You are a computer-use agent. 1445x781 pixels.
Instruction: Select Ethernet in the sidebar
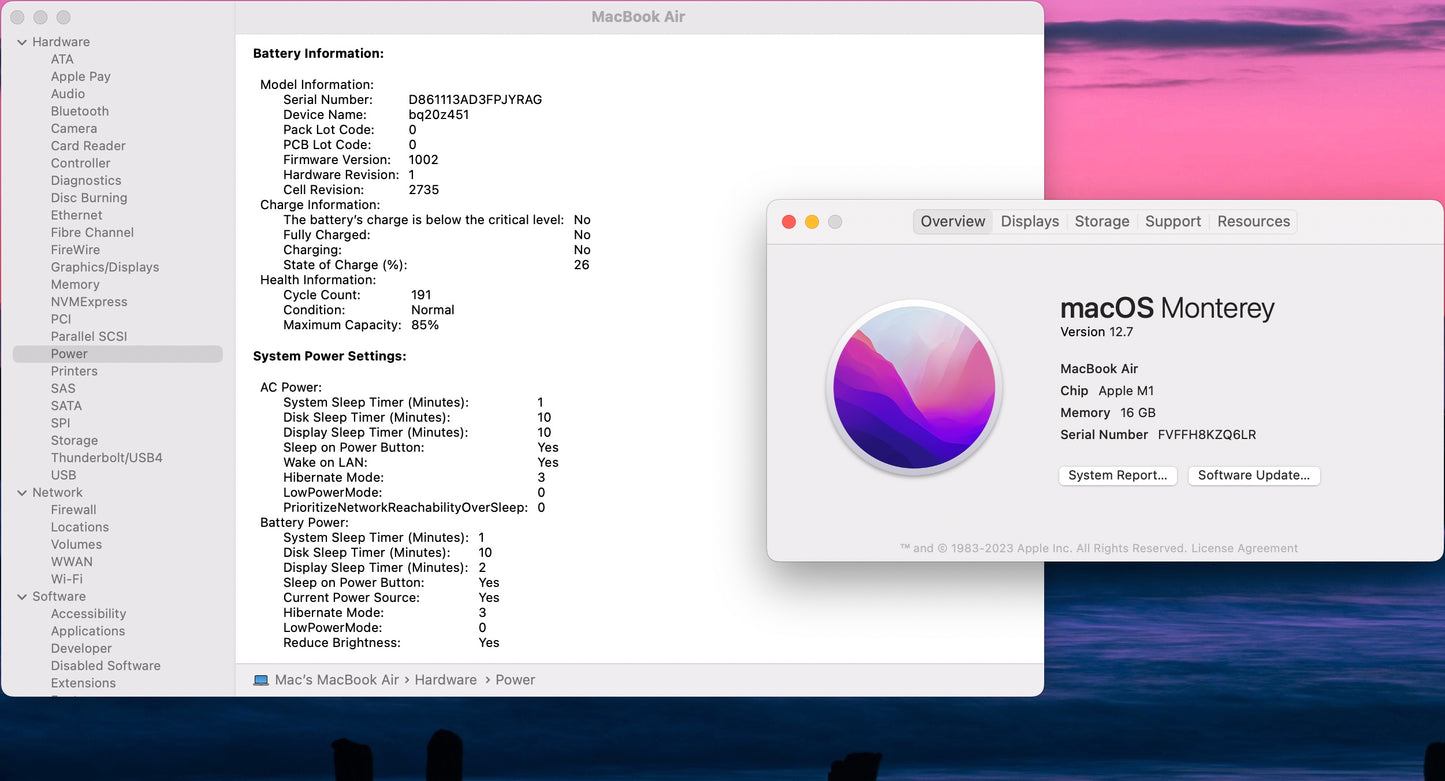(77, 215)
